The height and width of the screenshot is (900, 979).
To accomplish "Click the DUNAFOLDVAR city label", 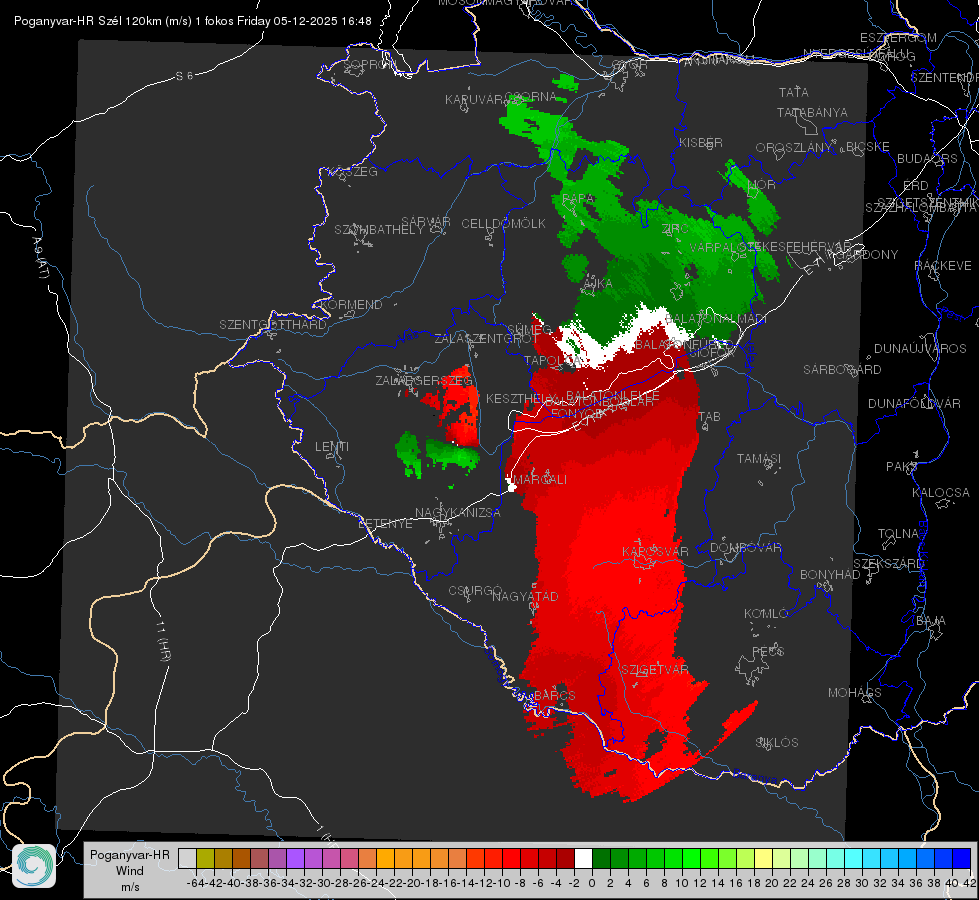I will pos(914,403).
